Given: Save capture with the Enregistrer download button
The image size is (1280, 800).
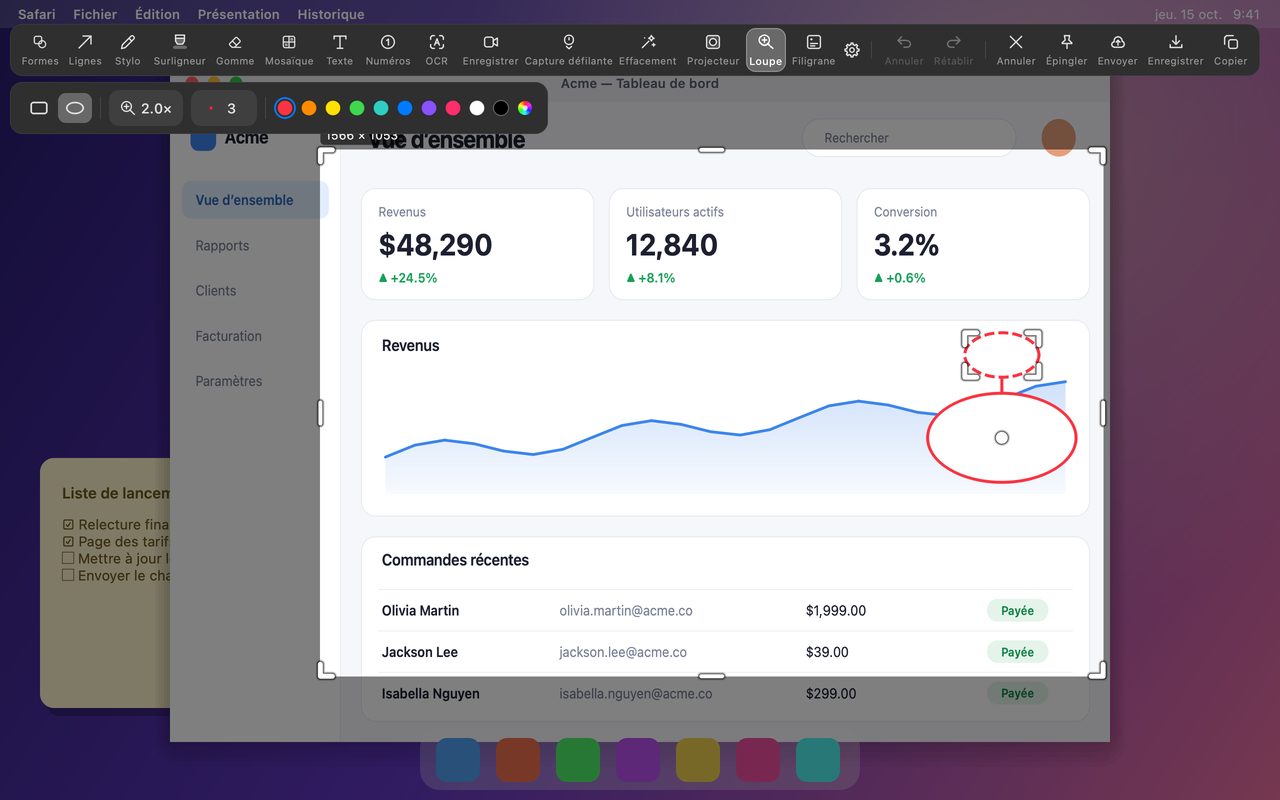Looking at the screenshot, I should (1176, 50).
